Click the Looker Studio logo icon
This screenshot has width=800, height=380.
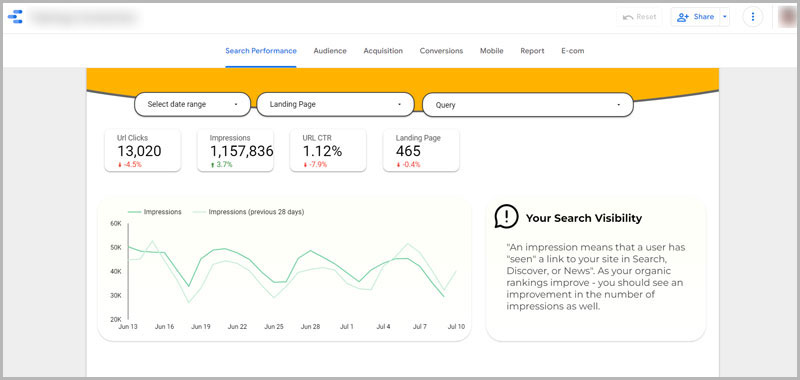[15, 17]
